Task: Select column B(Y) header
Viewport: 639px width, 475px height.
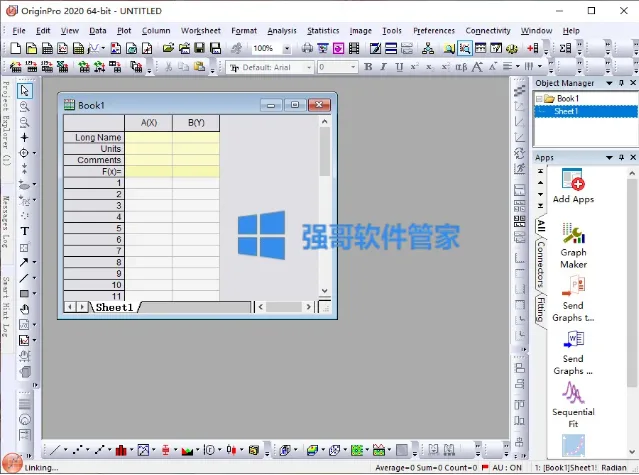Action: pos(196,123)
